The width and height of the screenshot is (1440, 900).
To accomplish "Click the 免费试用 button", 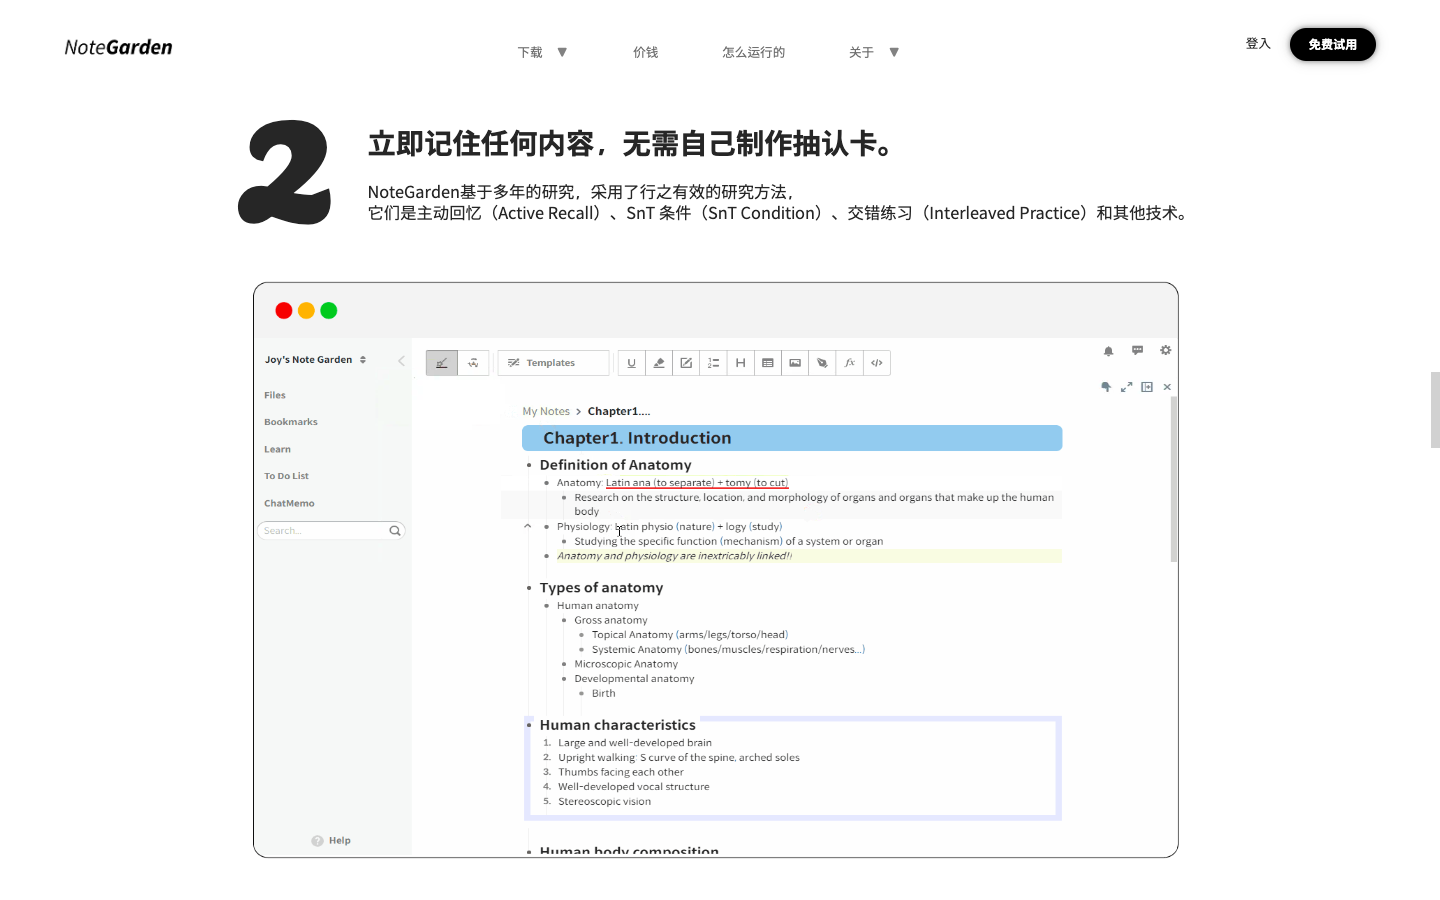I will coord(1332,45).
